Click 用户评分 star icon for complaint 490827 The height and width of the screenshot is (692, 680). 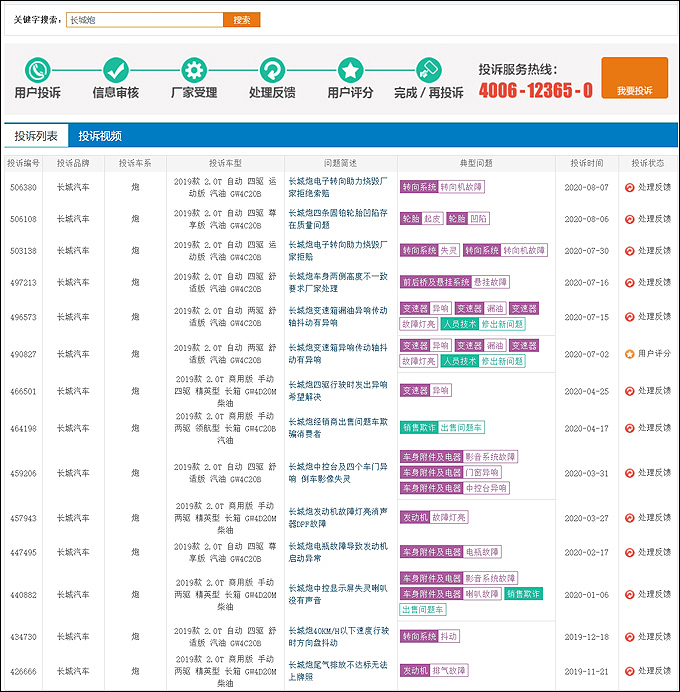[x=630, y=354]
